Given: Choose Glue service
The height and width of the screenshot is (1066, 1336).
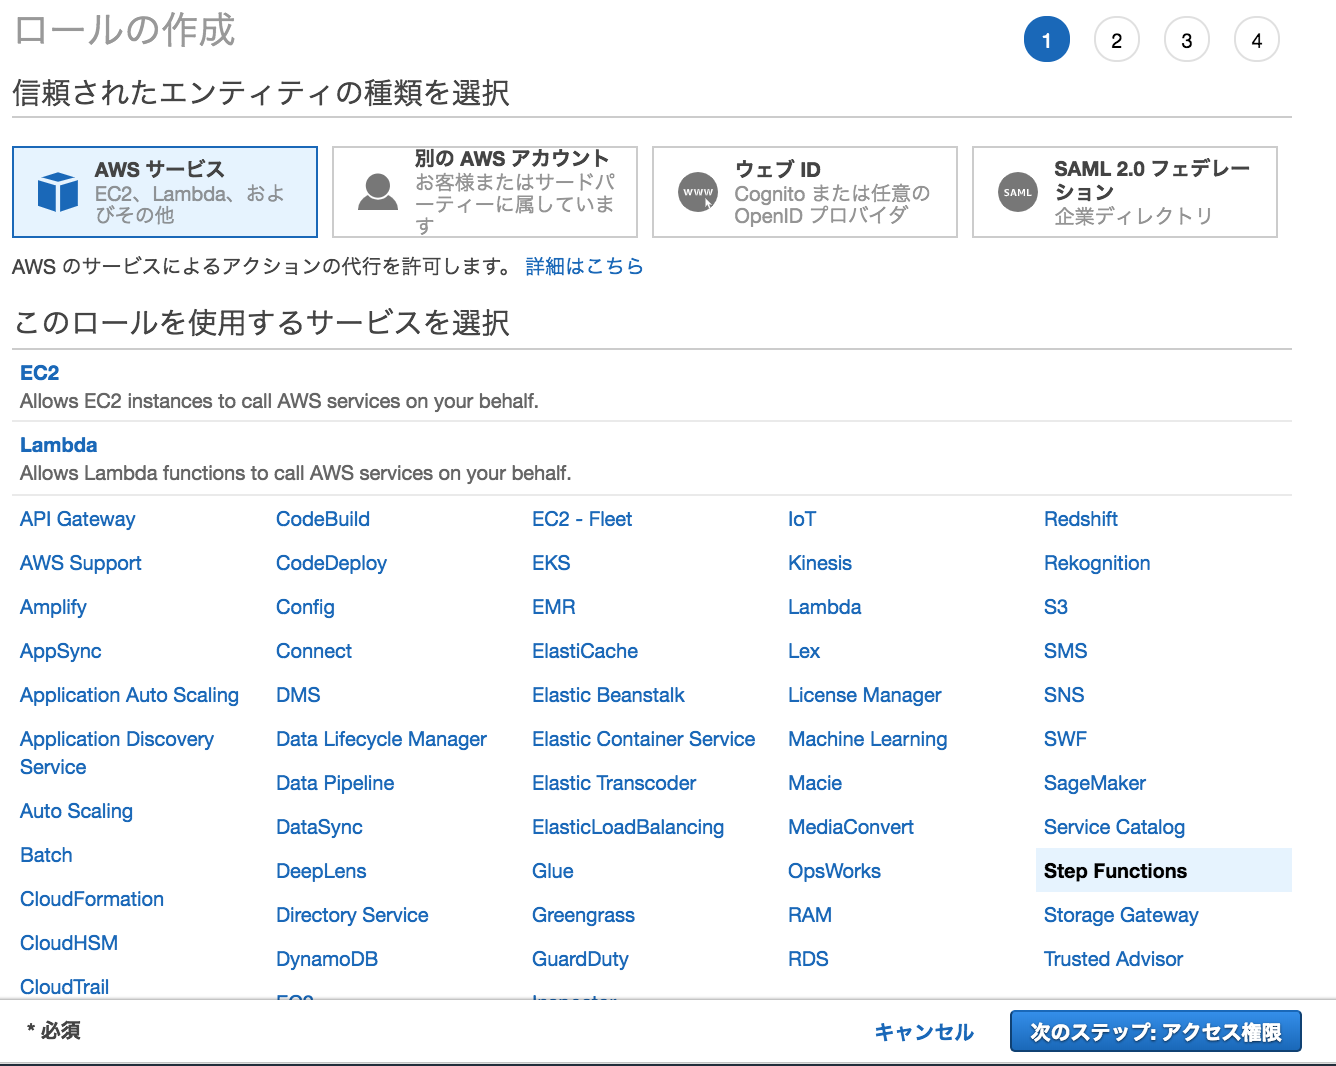Looking at the screenshot, I should click(553, 871).
